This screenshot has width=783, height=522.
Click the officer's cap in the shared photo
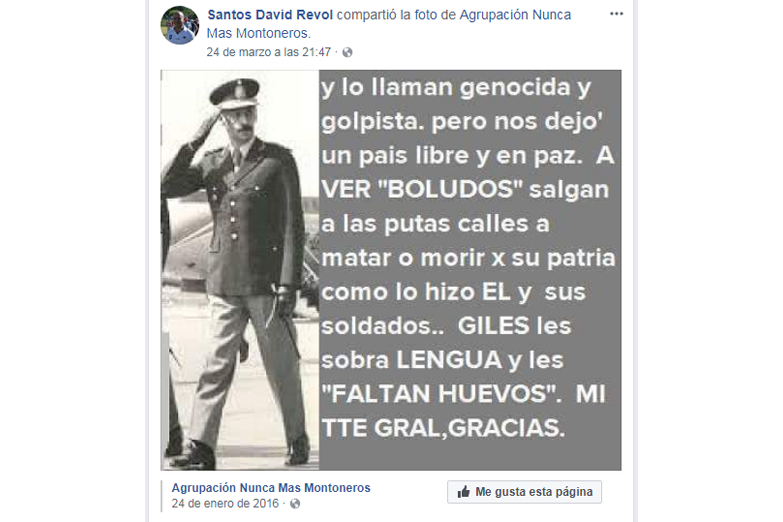coord(235,92)
